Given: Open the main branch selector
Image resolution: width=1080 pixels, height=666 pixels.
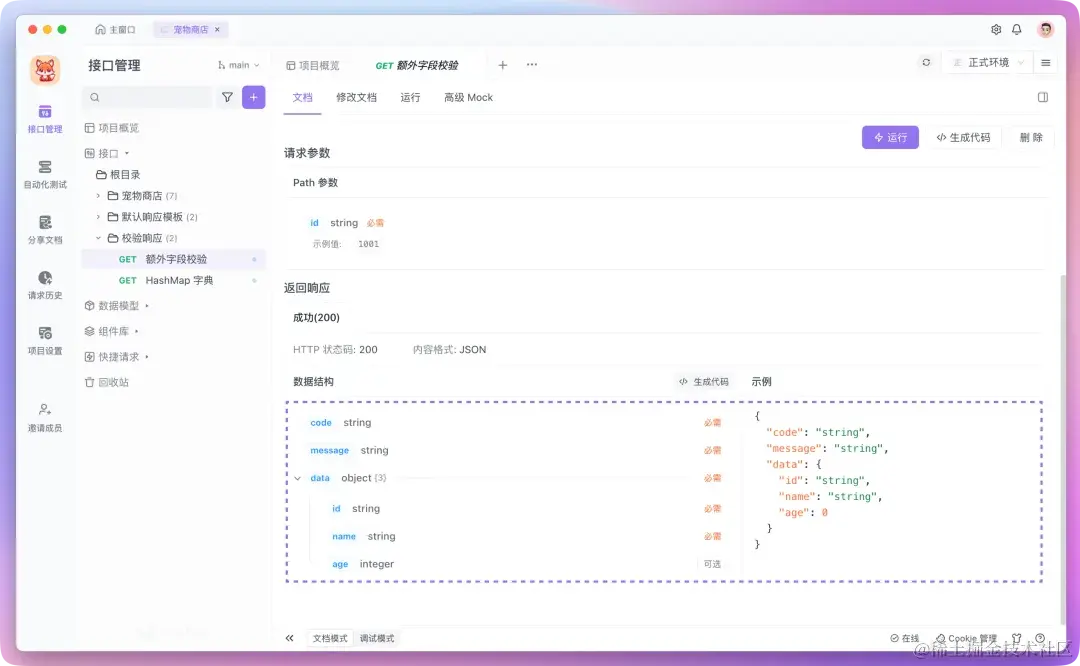Looking at the screenshot, I should (236, 63).
